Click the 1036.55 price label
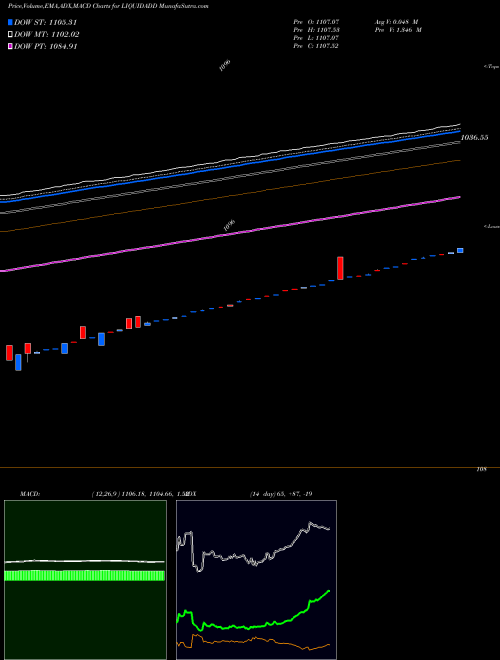The image size is (500, 660). point(475,138)
